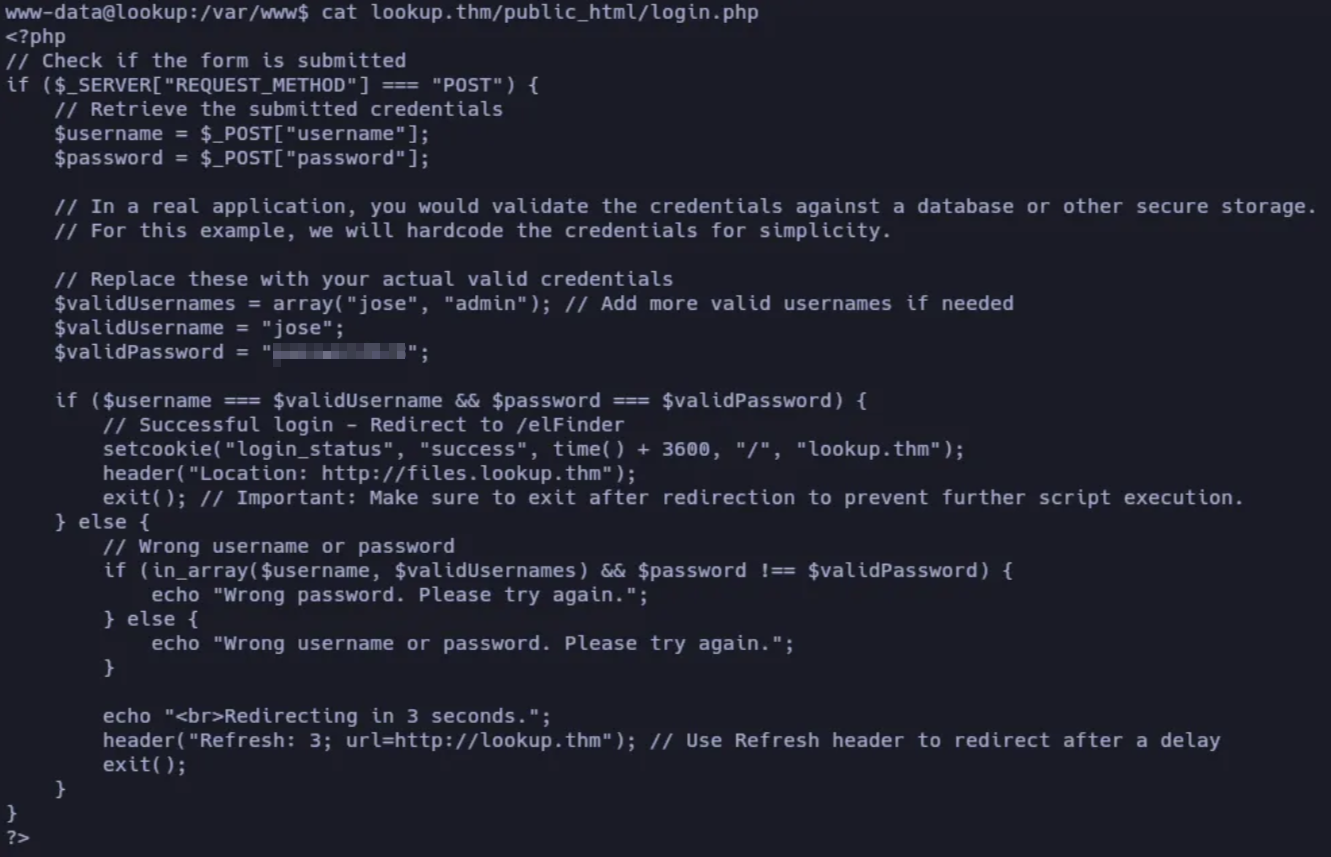Click the closing ?> tag
This screenshot has height=857, width=1331.
point(18,837)
